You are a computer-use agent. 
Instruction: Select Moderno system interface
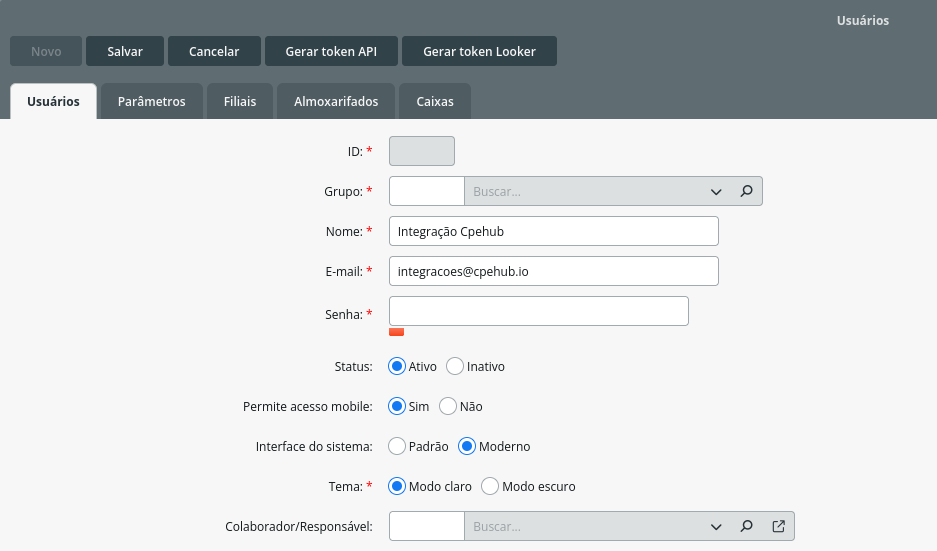coord(467,446)
